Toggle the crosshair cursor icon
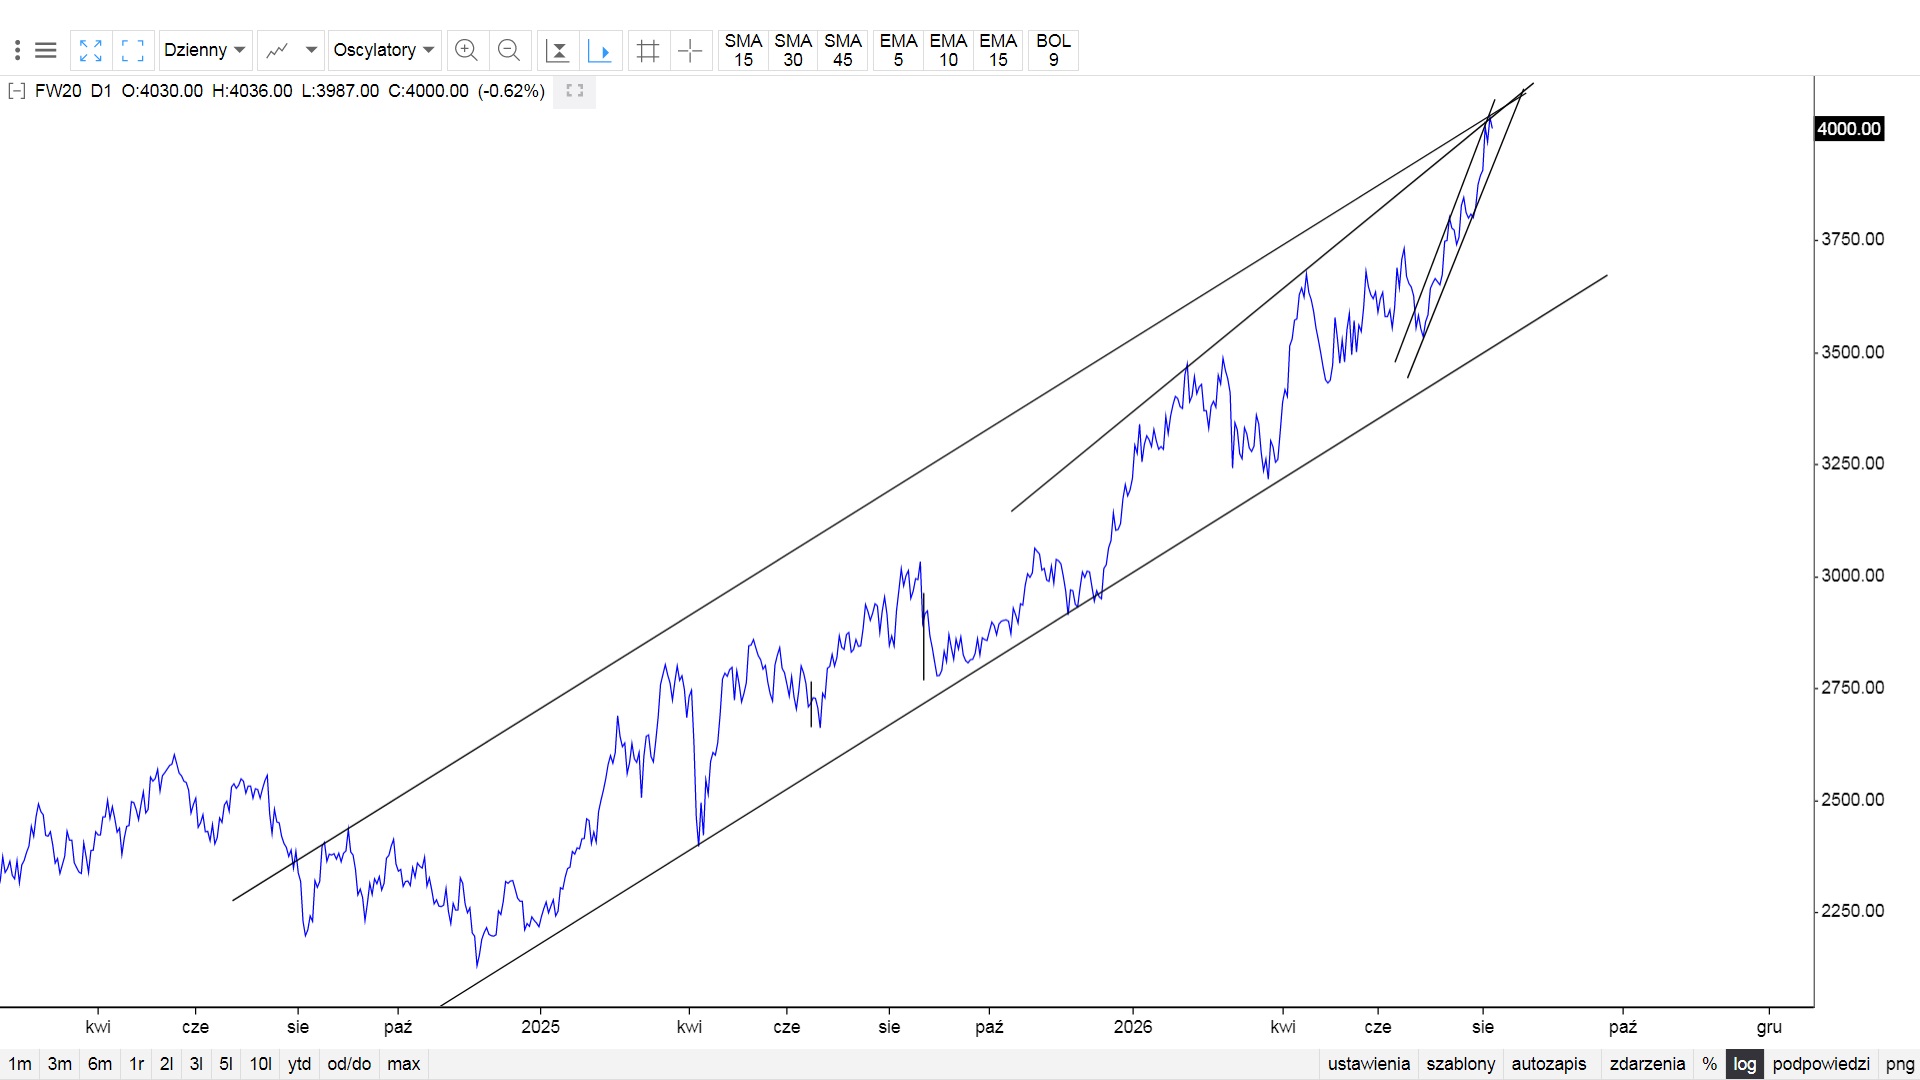 click(690, 50)
